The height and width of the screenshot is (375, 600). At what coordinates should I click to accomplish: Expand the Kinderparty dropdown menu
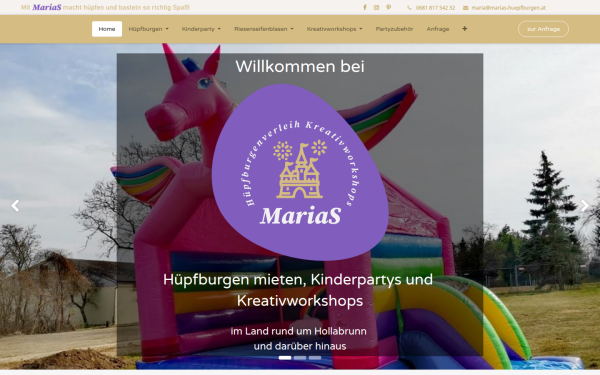click(201, 29)
